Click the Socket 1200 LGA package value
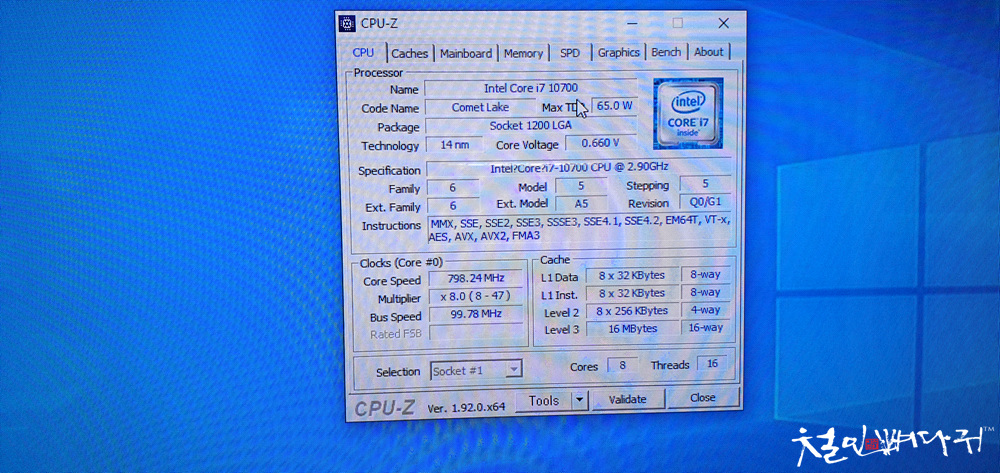Viewport: 1000px width, 473px height. tap(531, 126)
